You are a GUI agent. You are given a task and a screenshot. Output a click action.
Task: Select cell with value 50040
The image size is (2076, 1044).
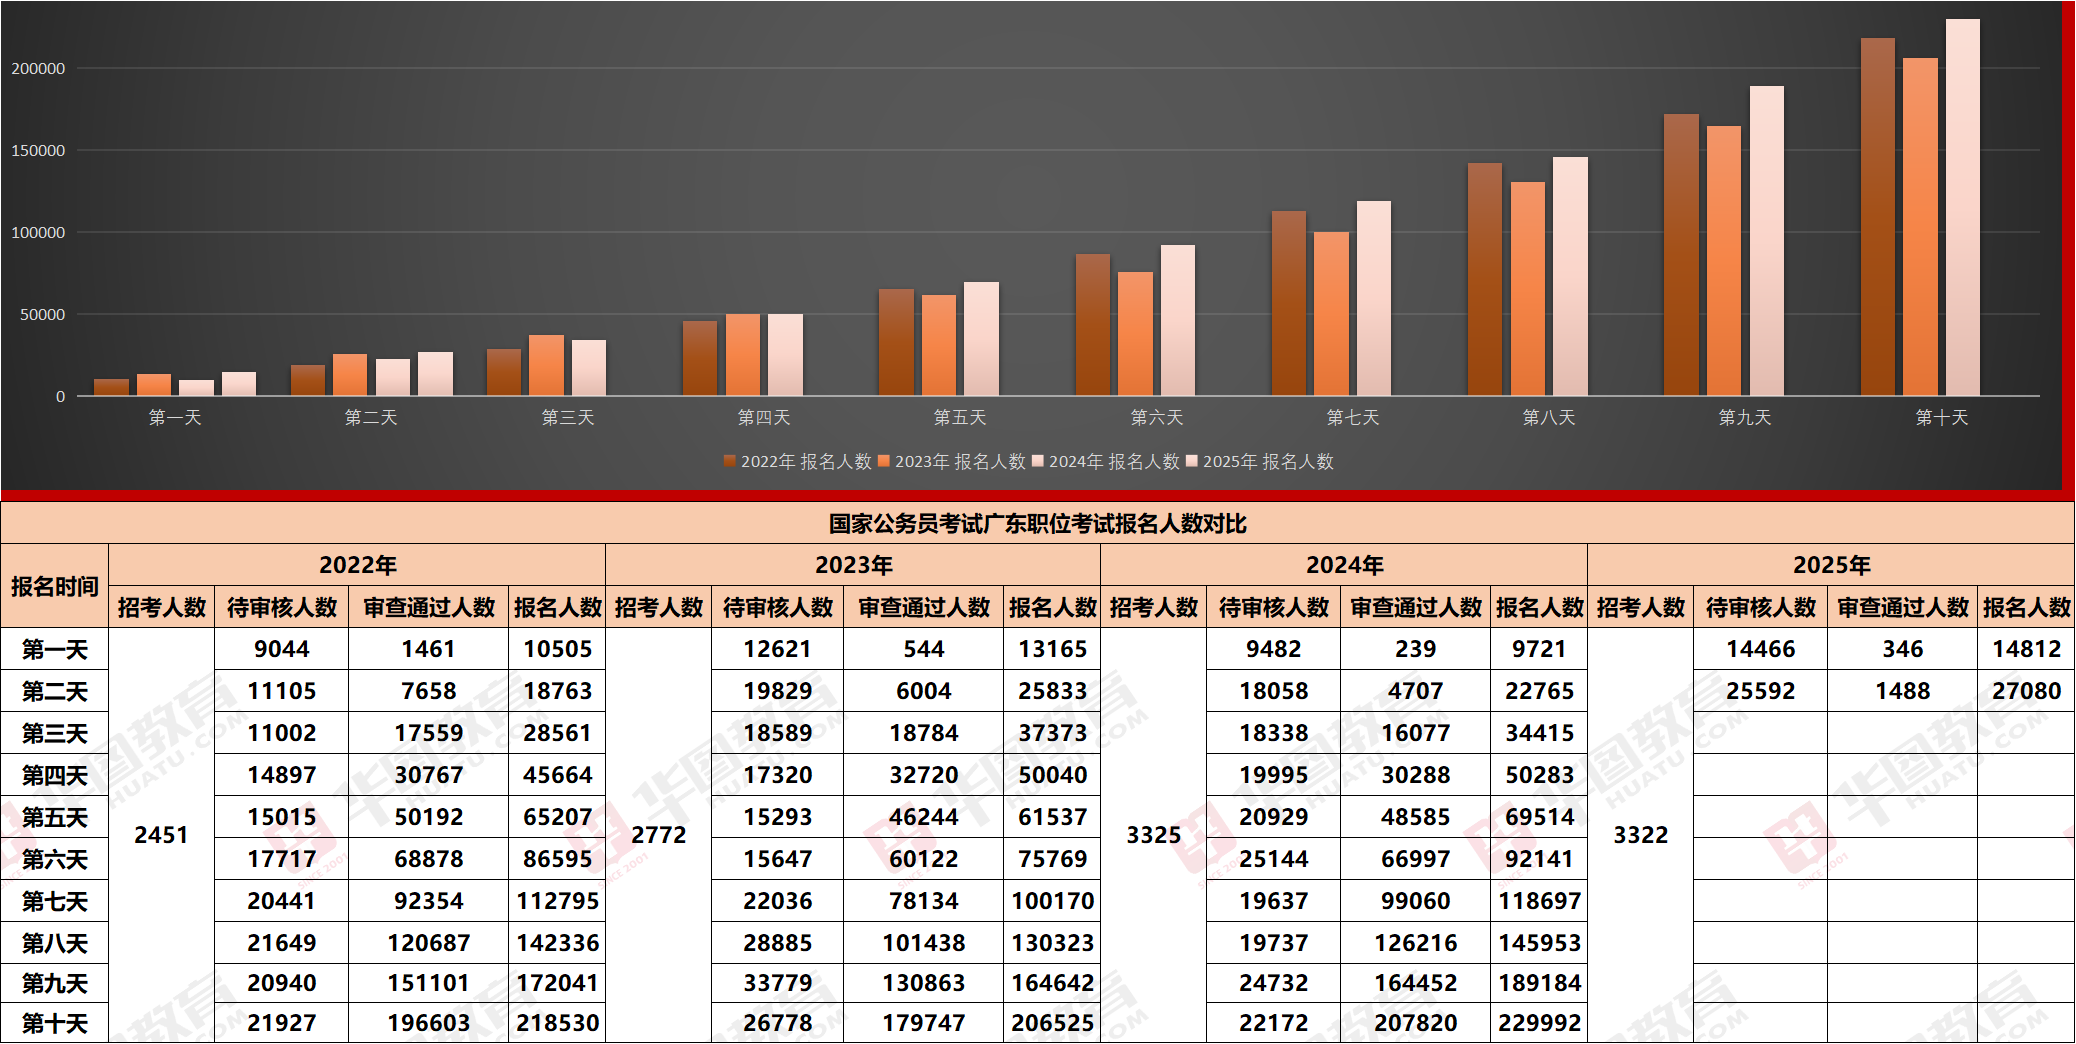pyautogui.click(x=1053, y=775)
